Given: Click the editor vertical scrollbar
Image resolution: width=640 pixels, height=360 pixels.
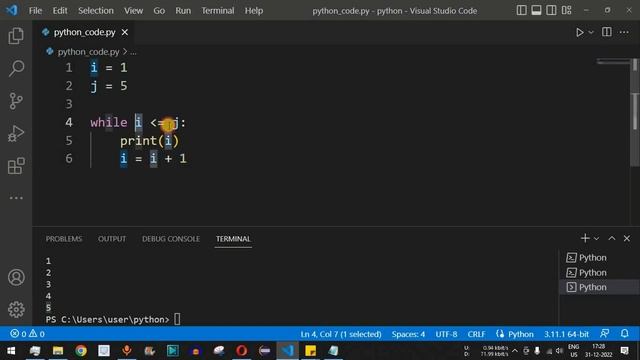Looking at the screenshot, I should 635,112.
